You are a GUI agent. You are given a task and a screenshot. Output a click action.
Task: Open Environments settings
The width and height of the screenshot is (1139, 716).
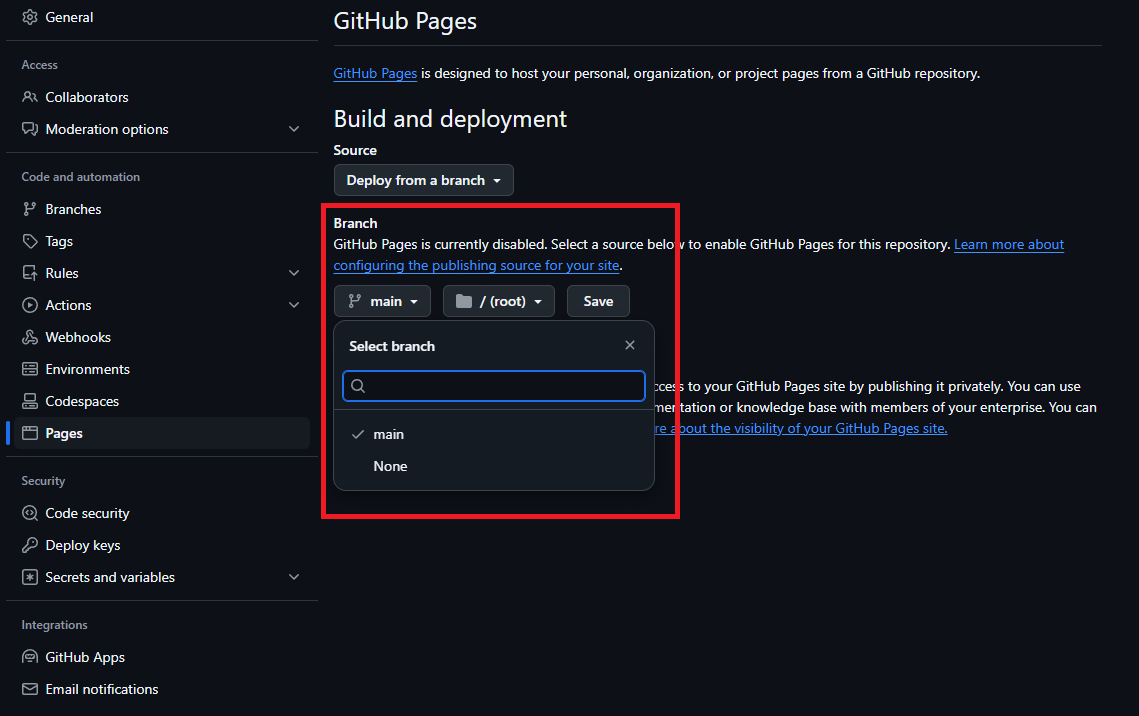point(87,369)
